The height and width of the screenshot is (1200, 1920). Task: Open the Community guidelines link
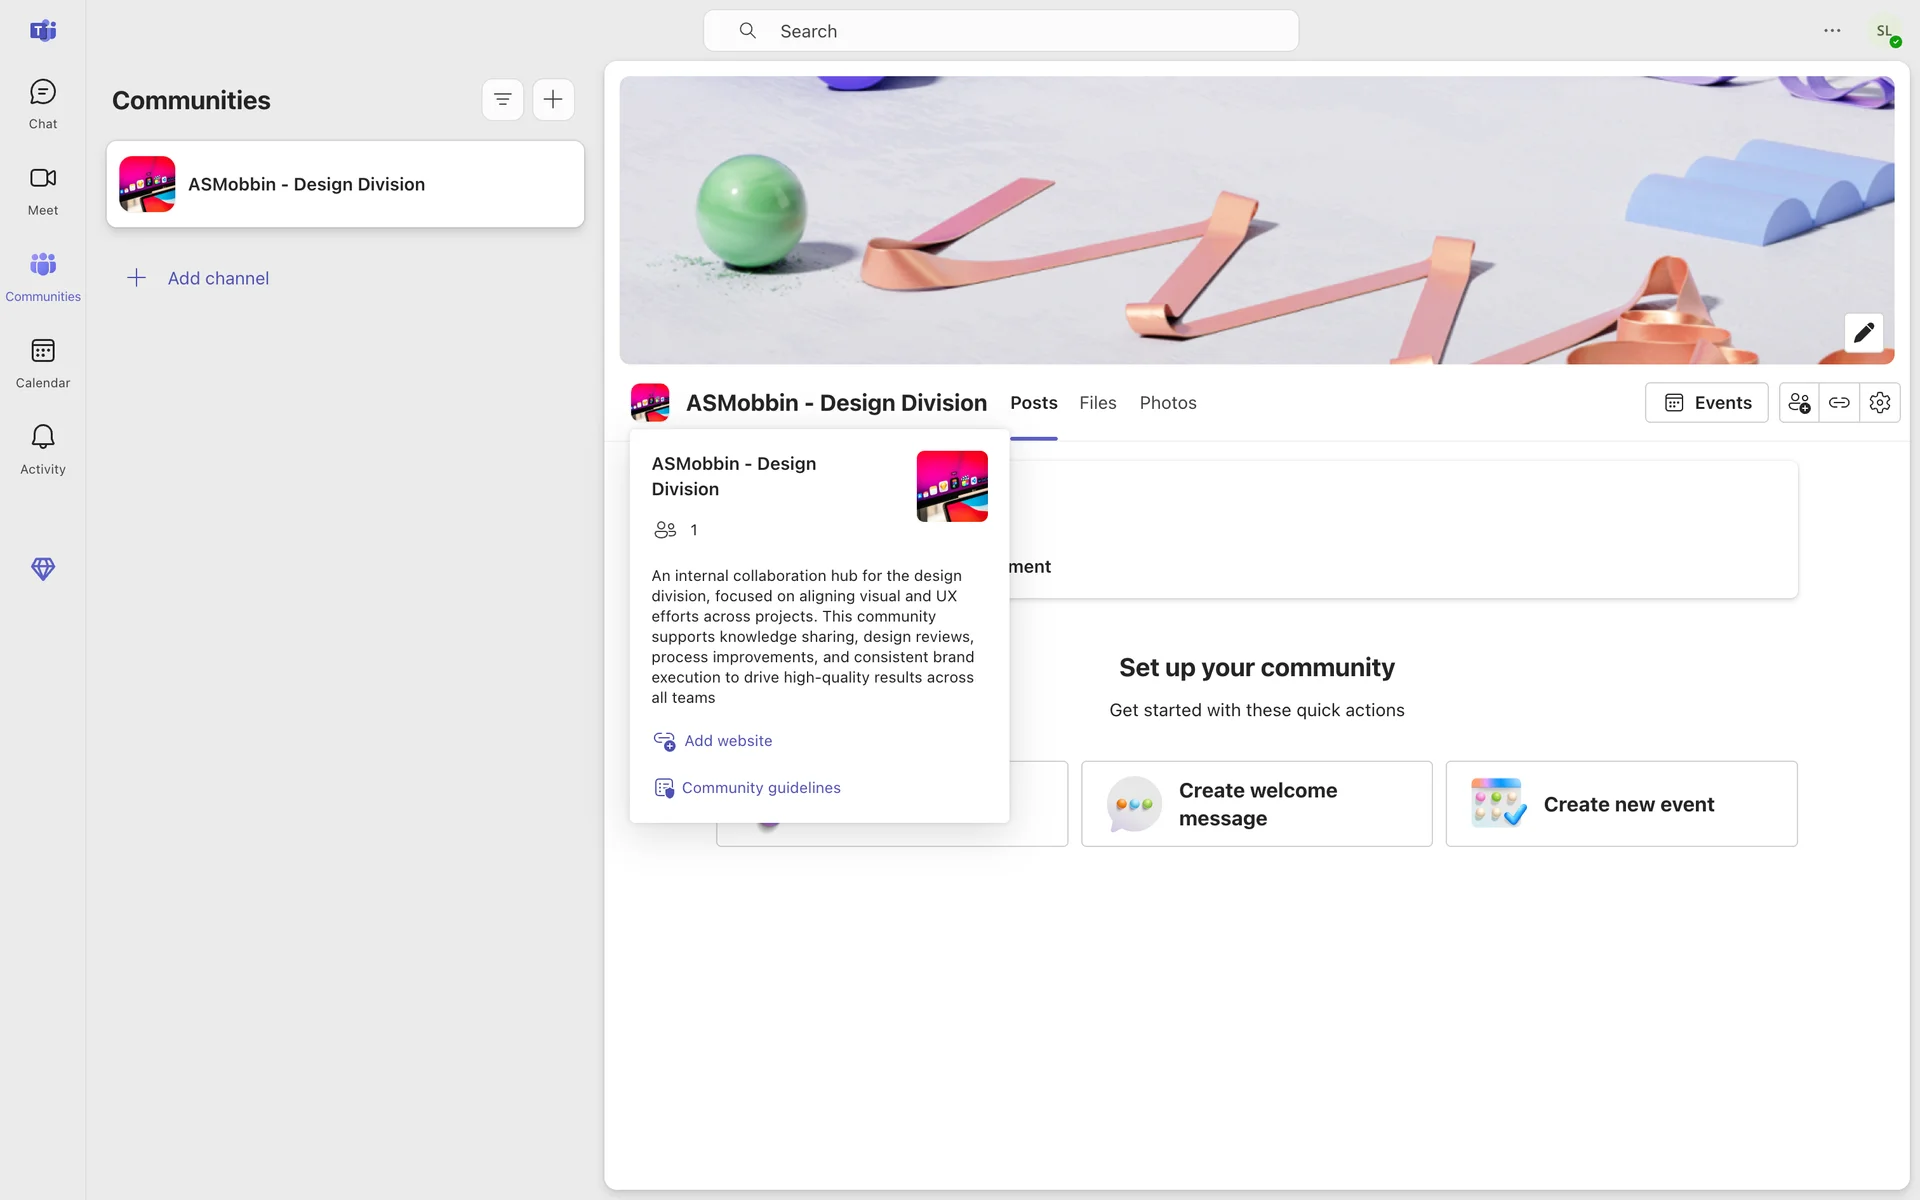[x=760, y=788]
